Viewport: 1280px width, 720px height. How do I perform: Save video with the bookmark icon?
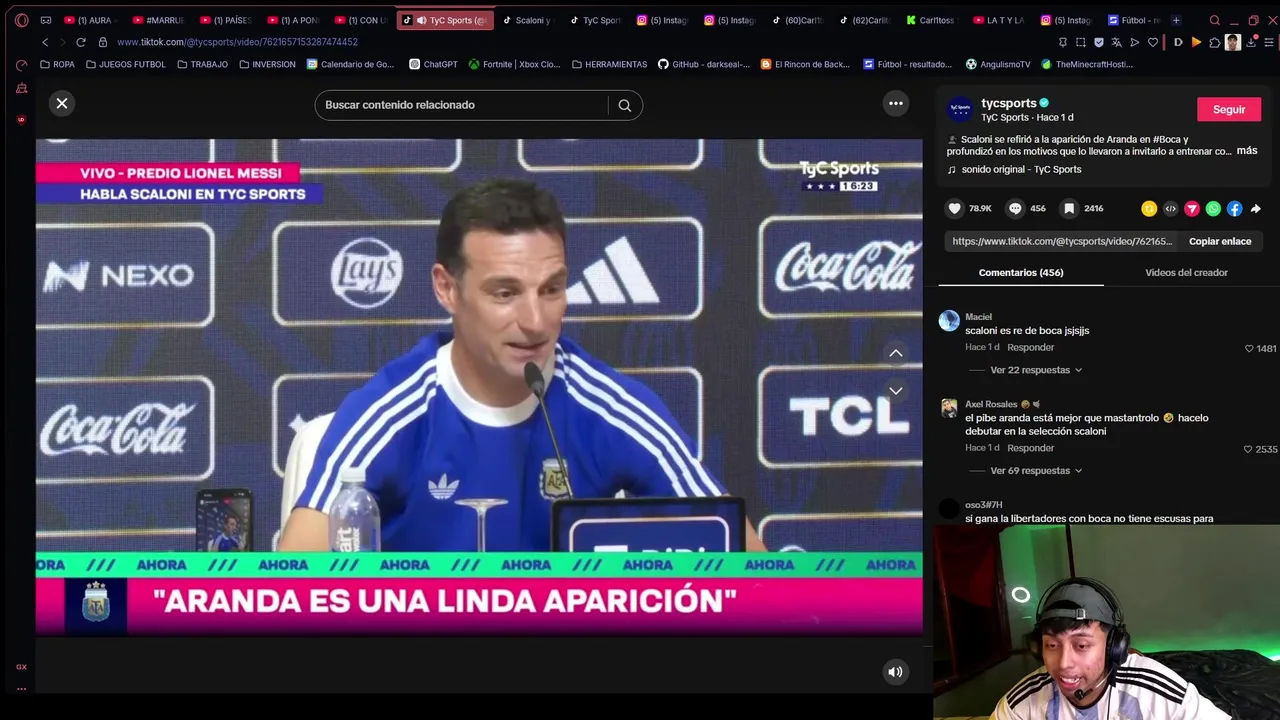(1069, 208)
